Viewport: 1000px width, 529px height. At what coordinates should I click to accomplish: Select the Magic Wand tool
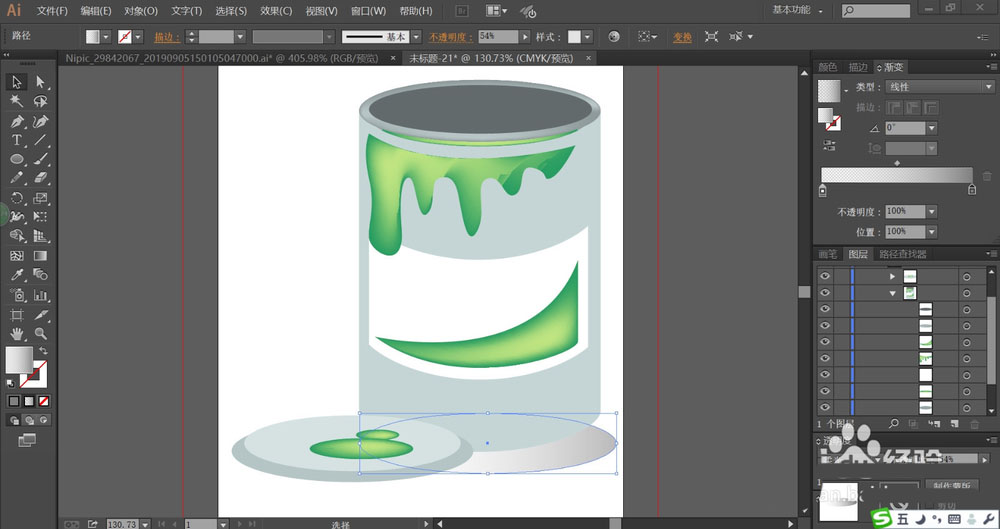17,101
